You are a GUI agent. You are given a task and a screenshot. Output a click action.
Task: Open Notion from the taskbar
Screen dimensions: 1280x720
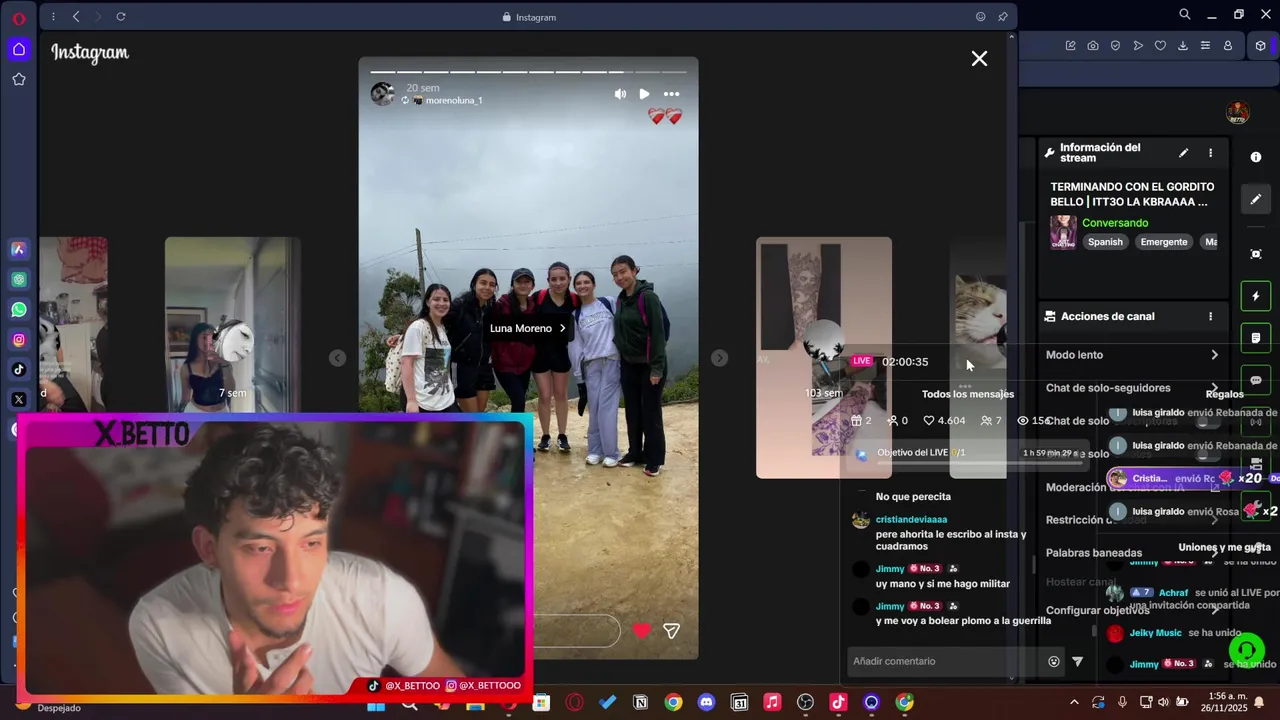pyautogui.click(x=640, y=703)
